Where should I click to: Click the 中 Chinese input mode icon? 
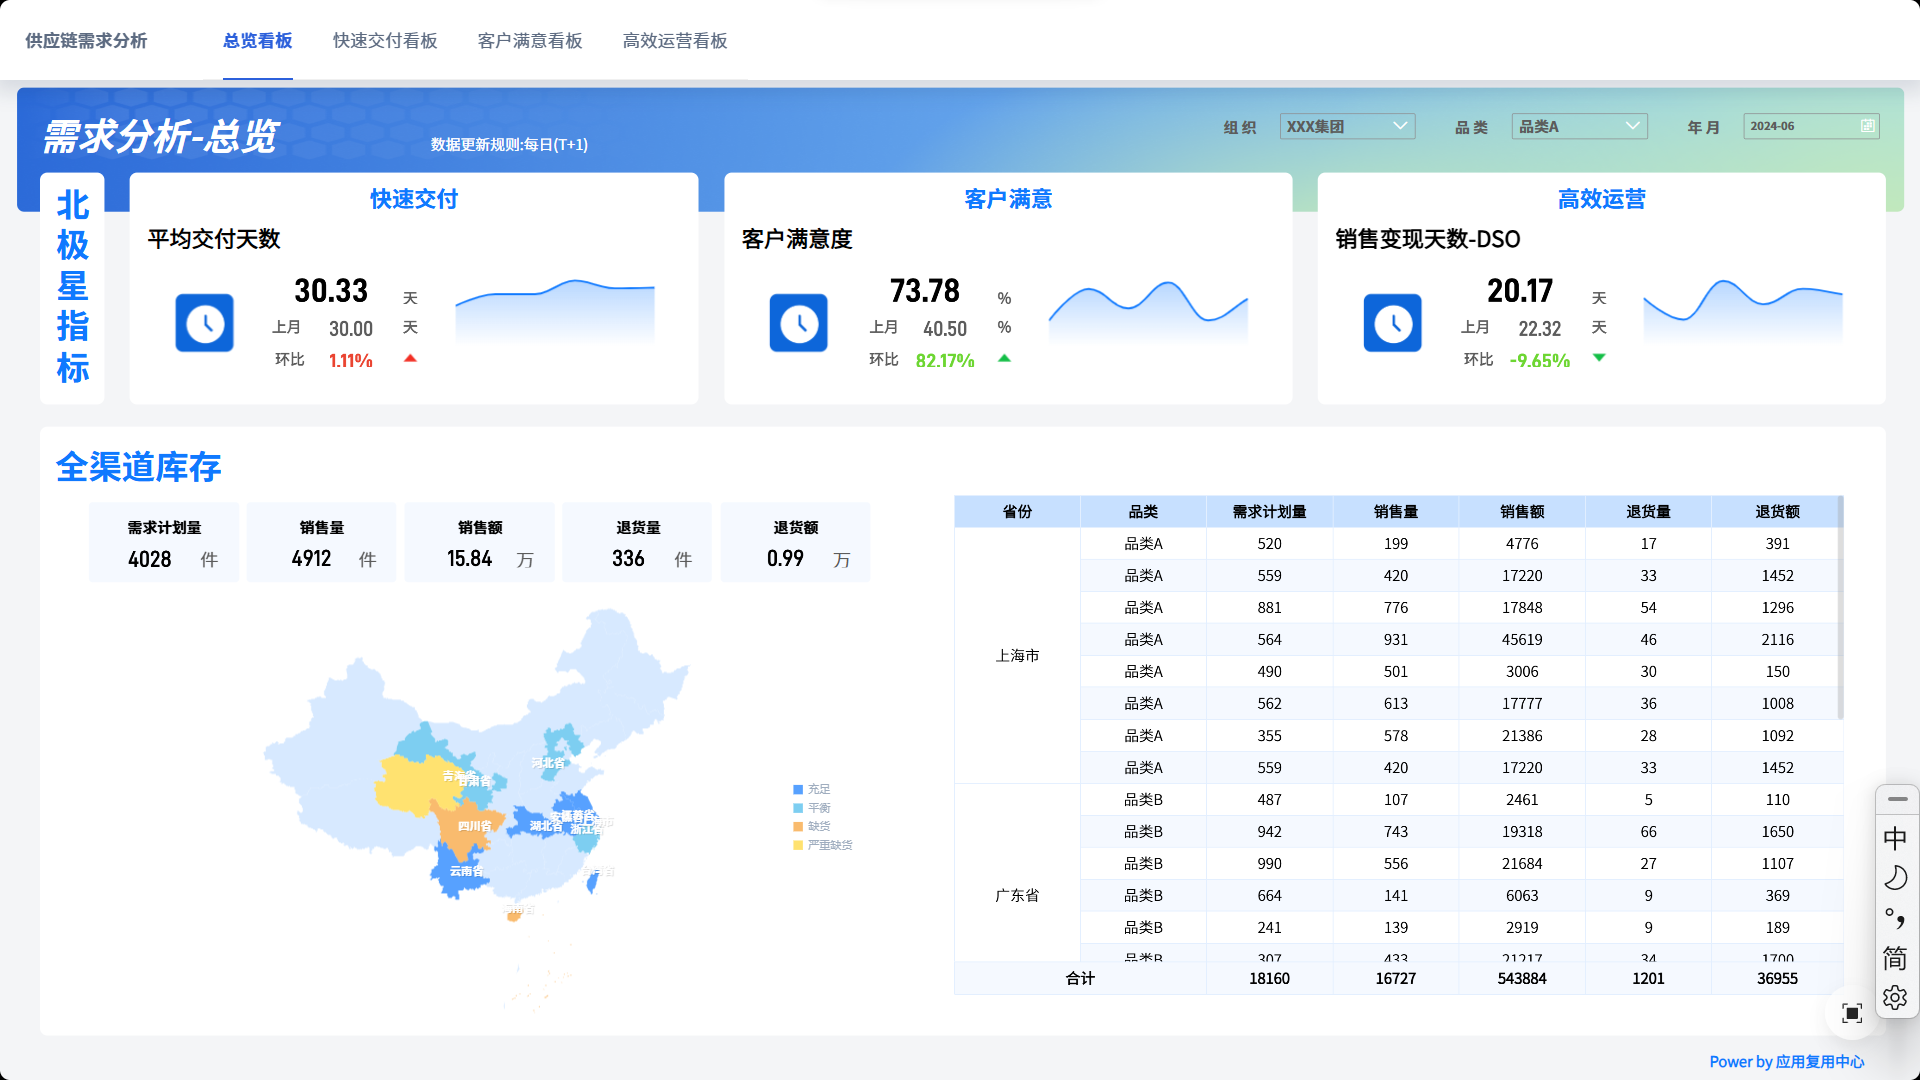pyautogui.click(x=1895, y=838)
